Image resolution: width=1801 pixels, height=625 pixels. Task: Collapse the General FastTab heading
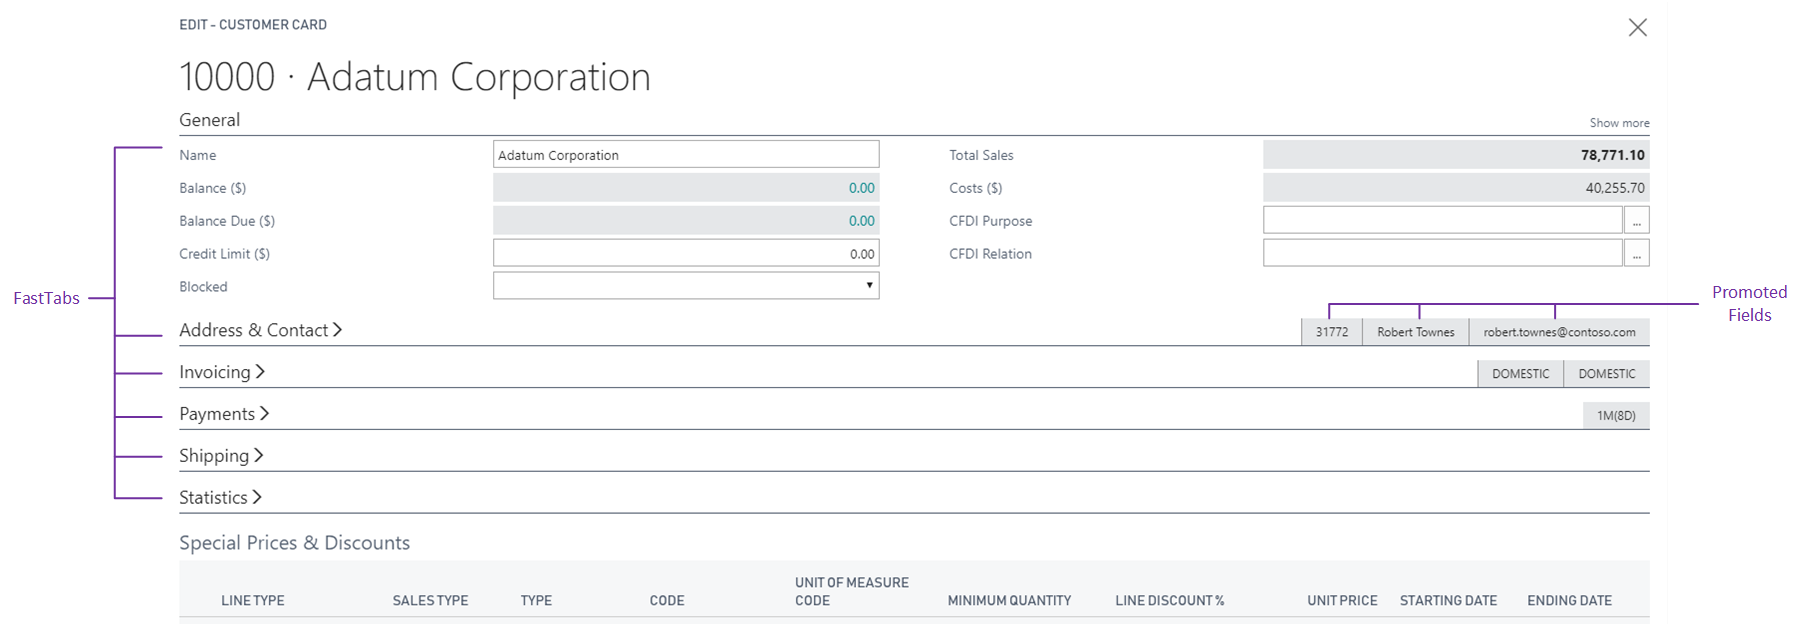click(x=209, y=120)
